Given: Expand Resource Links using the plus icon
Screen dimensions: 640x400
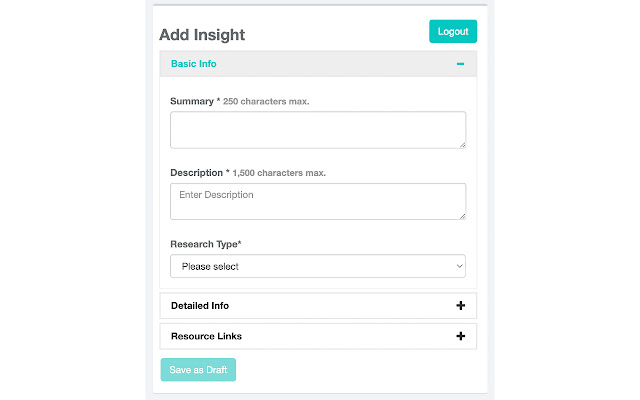Looking at the screenshot, I should 460,337.
